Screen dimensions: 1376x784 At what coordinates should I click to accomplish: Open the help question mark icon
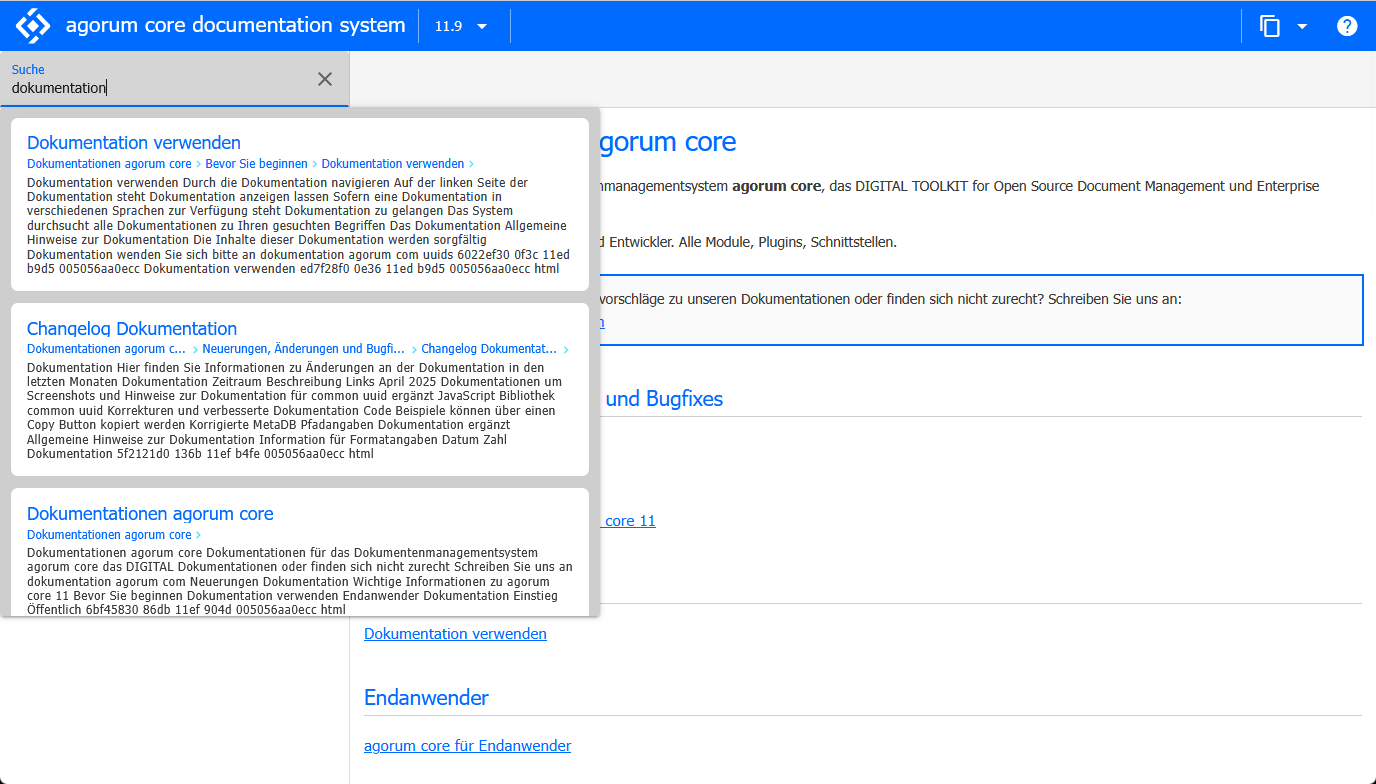coord(1347,26)
